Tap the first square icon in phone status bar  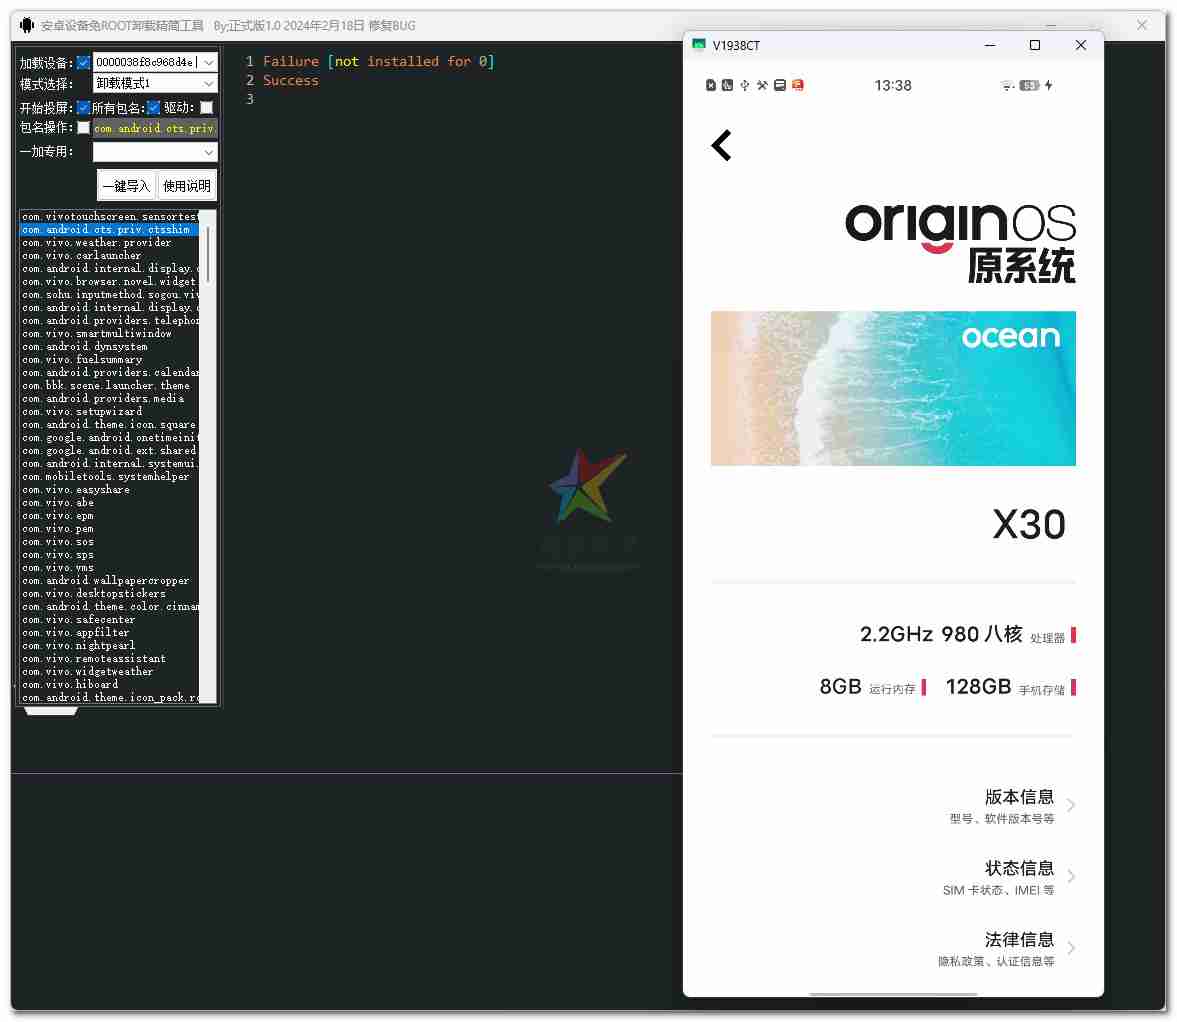tap(711, 86)
